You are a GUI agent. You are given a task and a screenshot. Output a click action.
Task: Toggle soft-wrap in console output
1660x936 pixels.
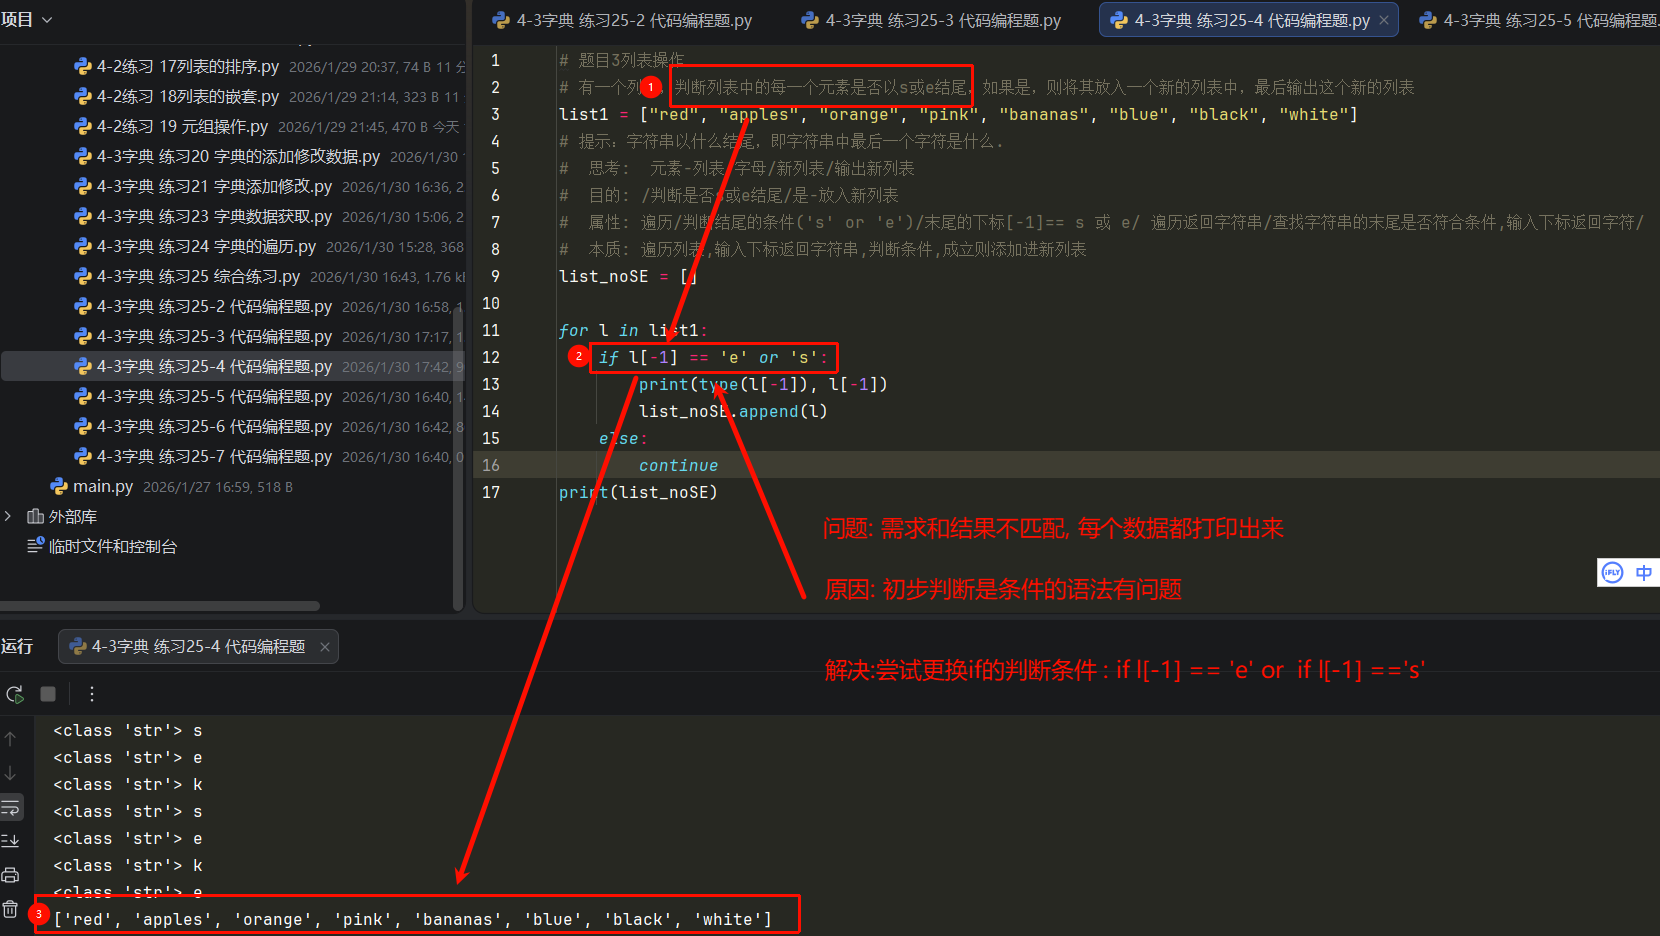click(11, 807)
